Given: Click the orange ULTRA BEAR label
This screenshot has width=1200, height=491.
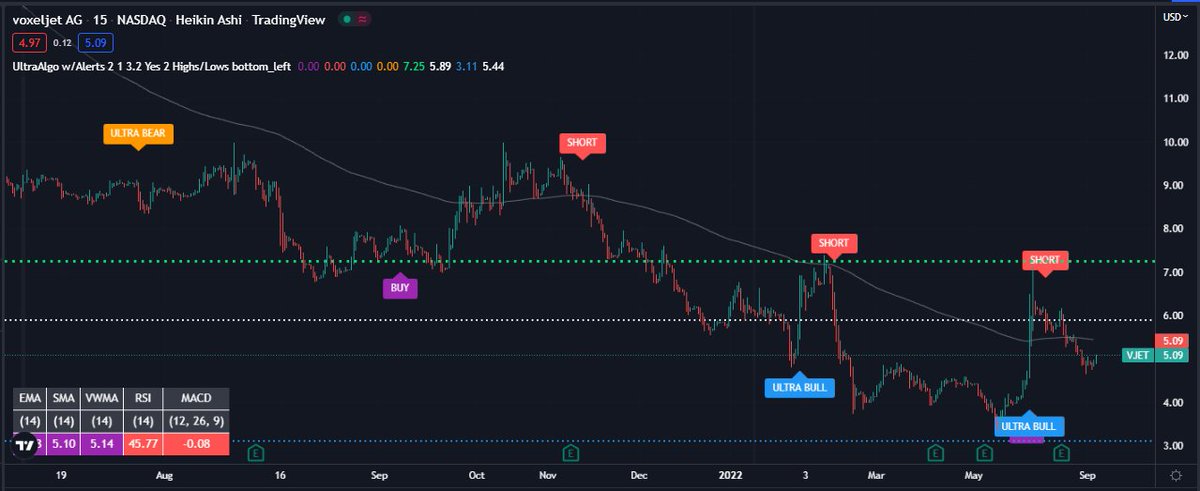Looking at the screenshot, I should click(x=138, y=132).
